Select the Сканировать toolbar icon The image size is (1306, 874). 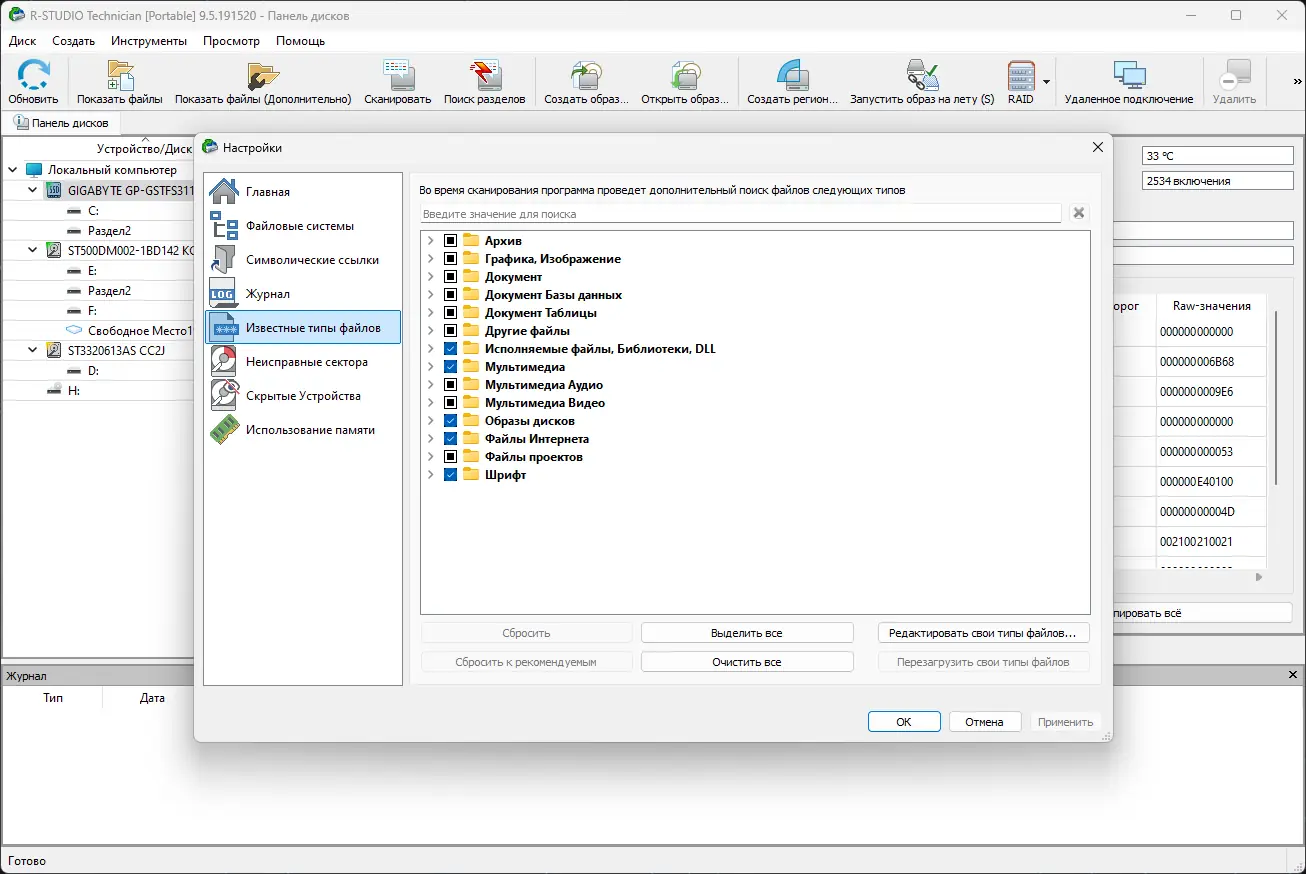(x=396, y=80)
